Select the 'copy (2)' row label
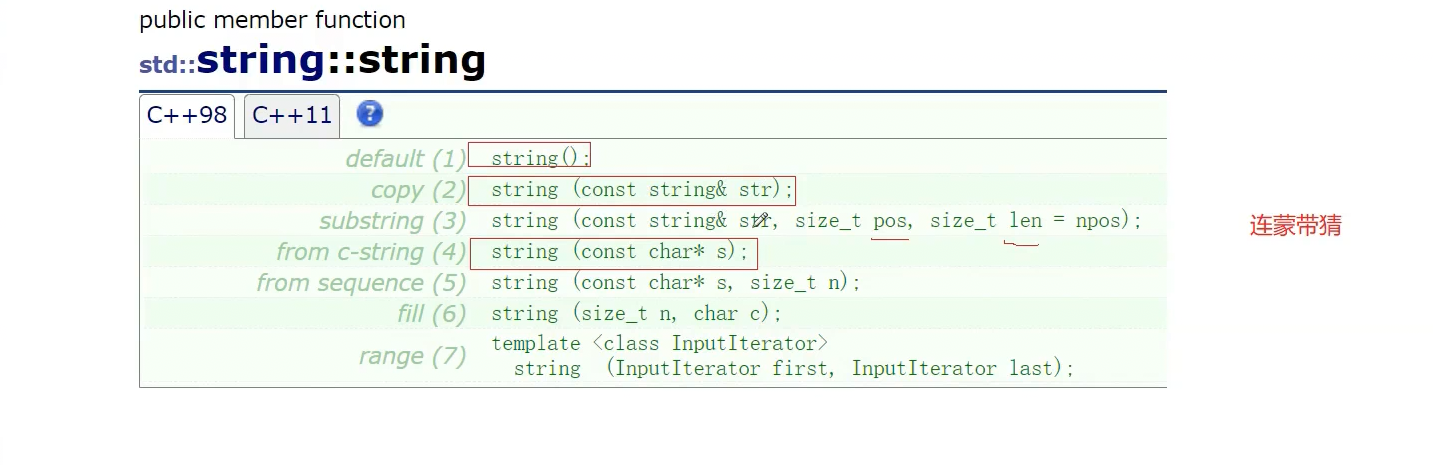1433x465 pixels. pyautogui.click(x=419, y=190)
